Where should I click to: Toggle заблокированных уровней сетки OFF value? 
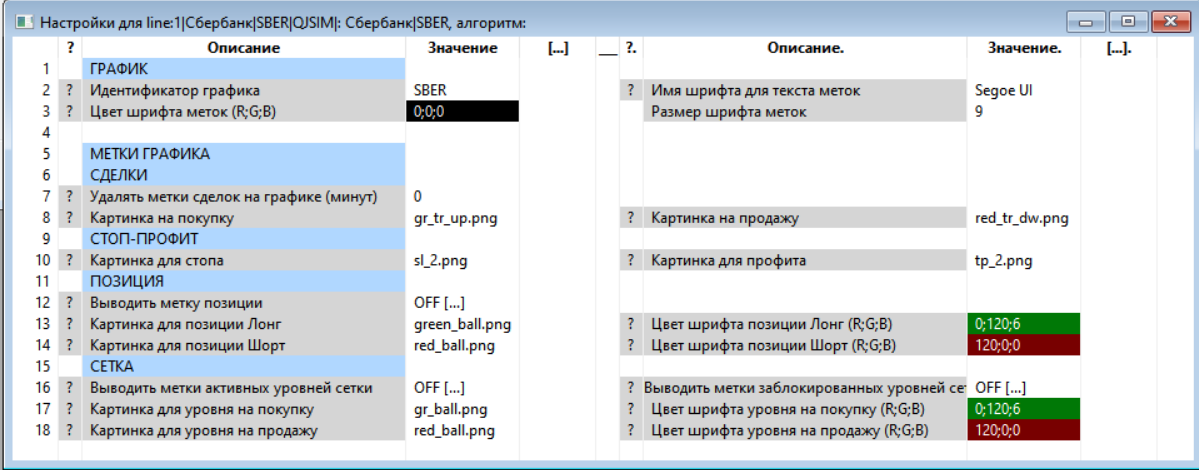[1000, 388]
